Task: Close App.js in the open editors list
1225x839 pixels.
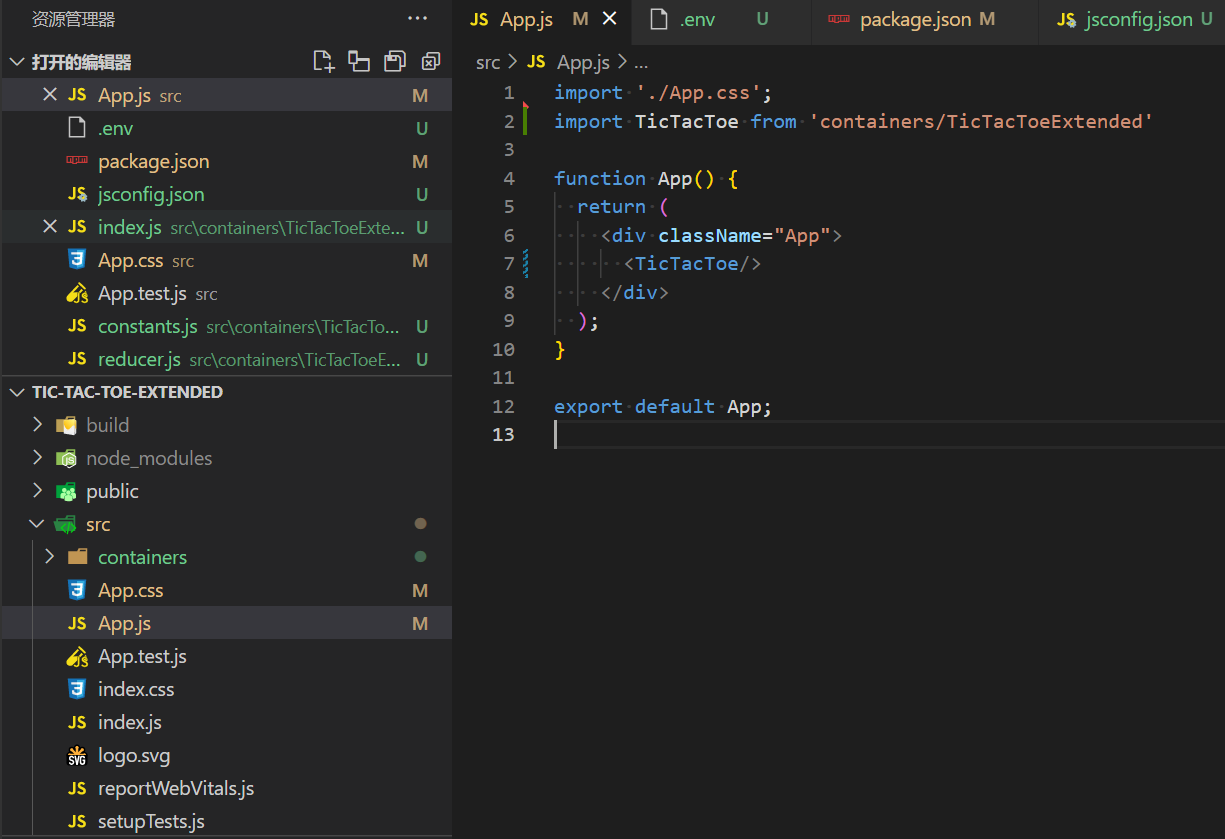Action: [x=50, y=95]
